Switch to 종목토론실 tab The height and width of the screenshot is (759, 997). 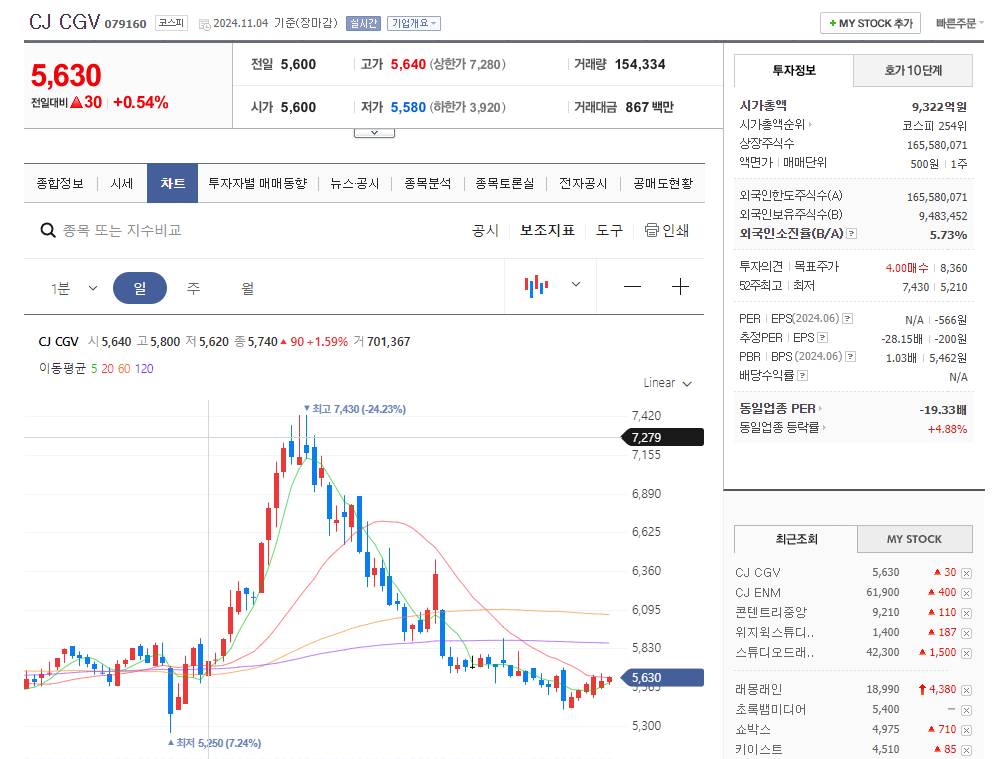(505, 184)
